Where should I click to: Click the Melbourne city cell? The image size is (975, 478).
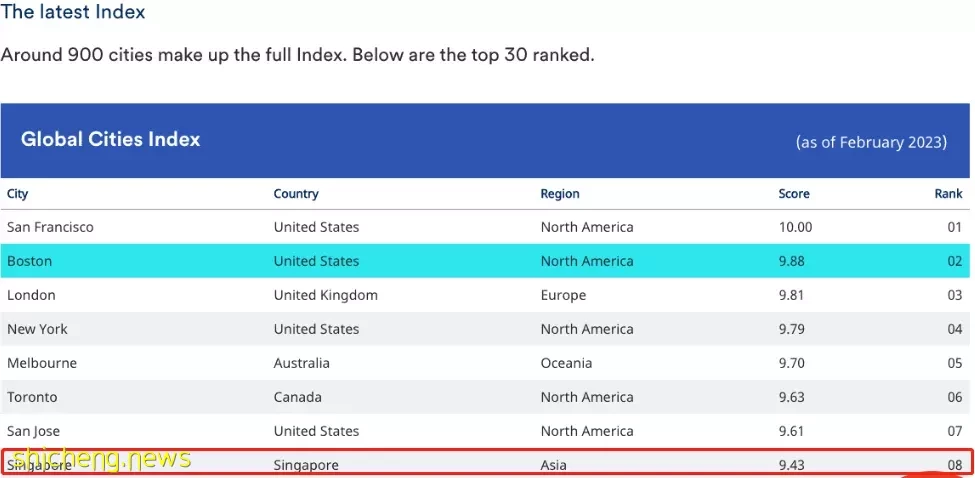(42, 363)
